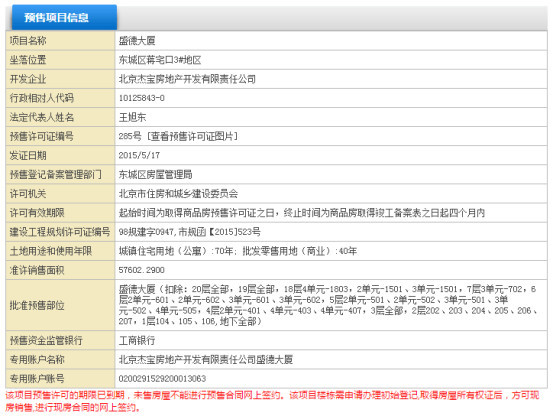Viewport: 554px width, 416px height.
Task: Click the legal representative name 王旭东
Action: [132, 117]
